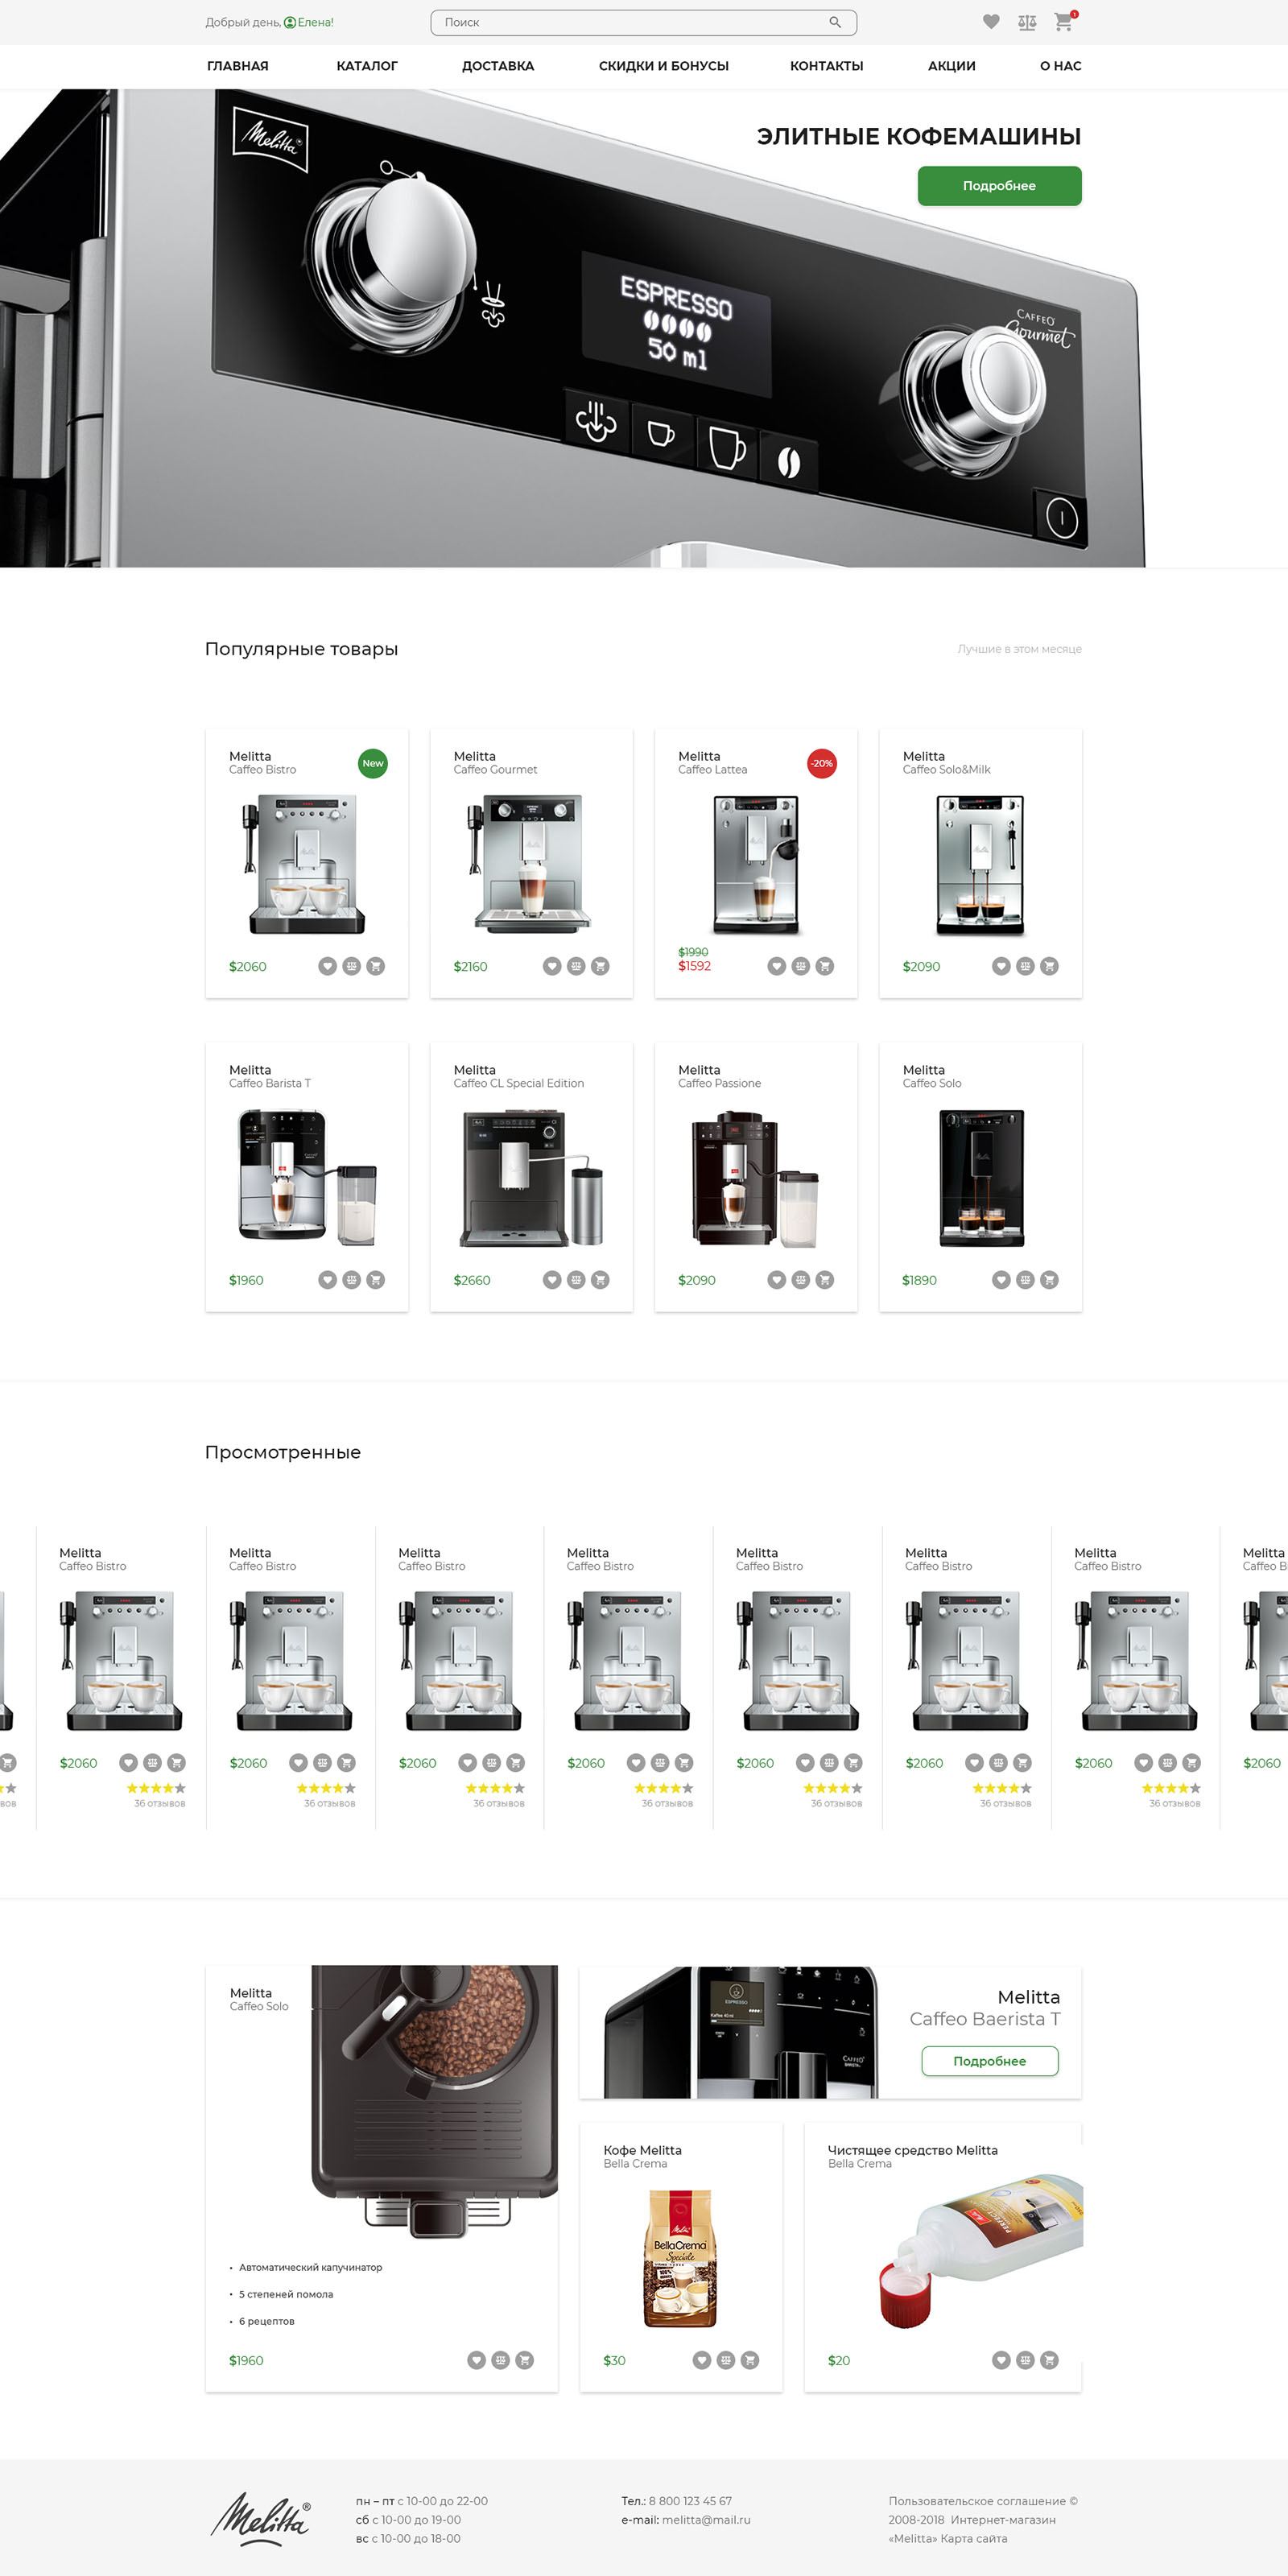Compare the Caffeo CL Special Edition
The height and width of the screenshot is (2576, 1288).
[x=576, y=1280]
